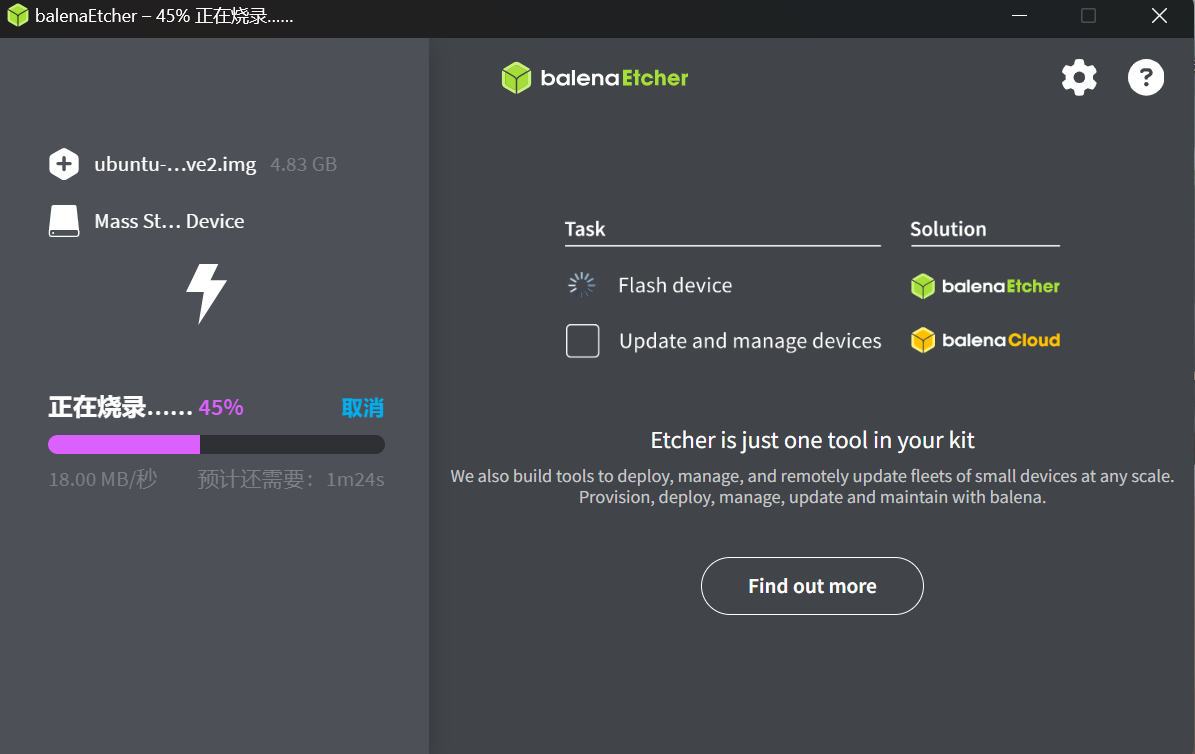The height and width of the screenshot is (754, 1195).
Task: Check the Update and manage devices checkbox
Action: tap(582, 341)
